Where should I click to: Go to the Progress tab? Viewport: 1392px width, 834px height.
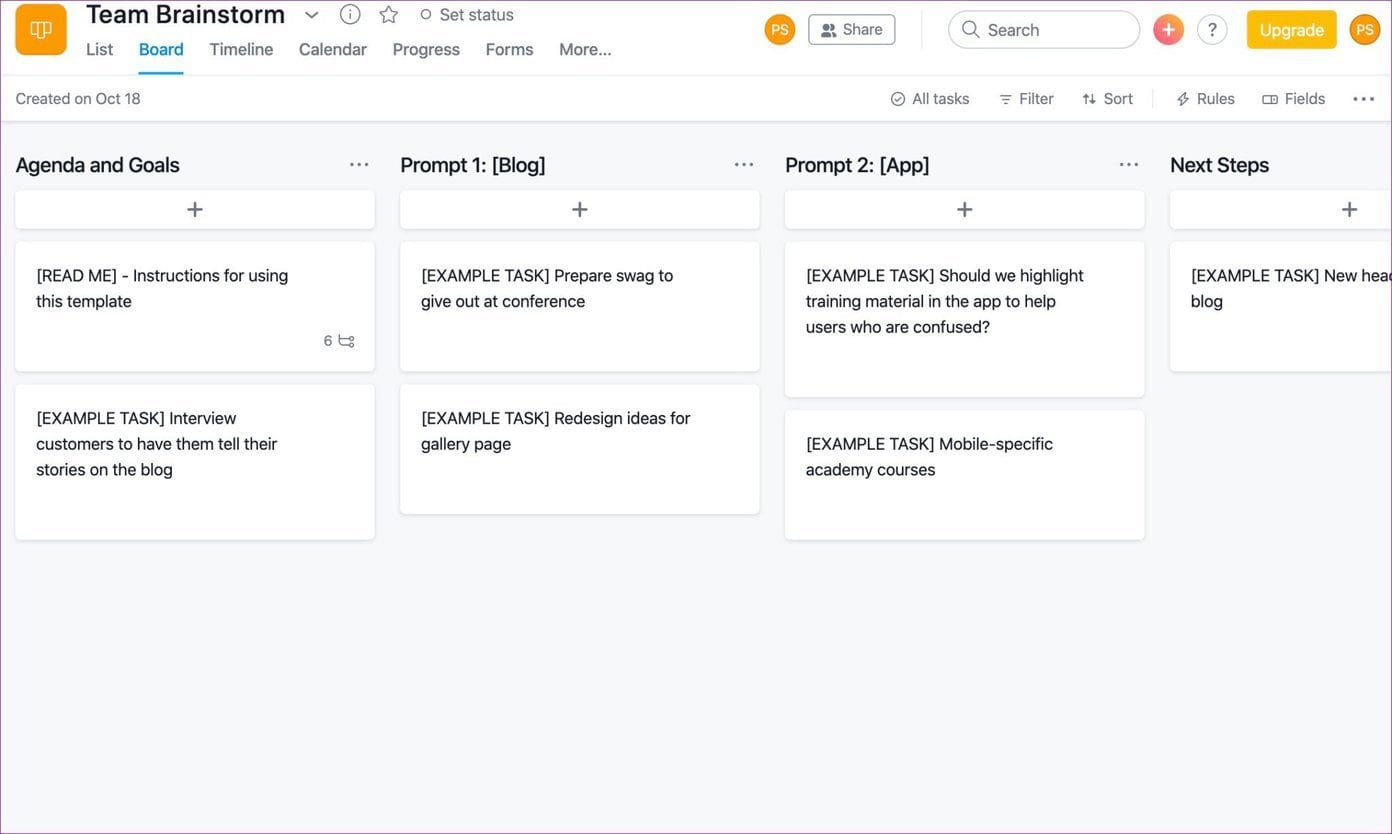pyautogui.click(x=426, y=49)
